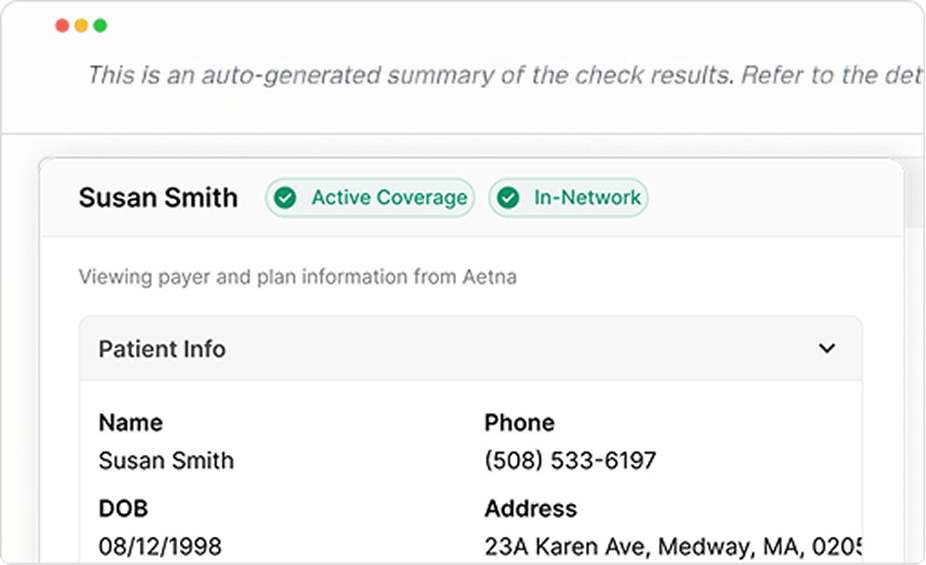
Task: Click the Patient Info header label
Action: coord(162,349)
